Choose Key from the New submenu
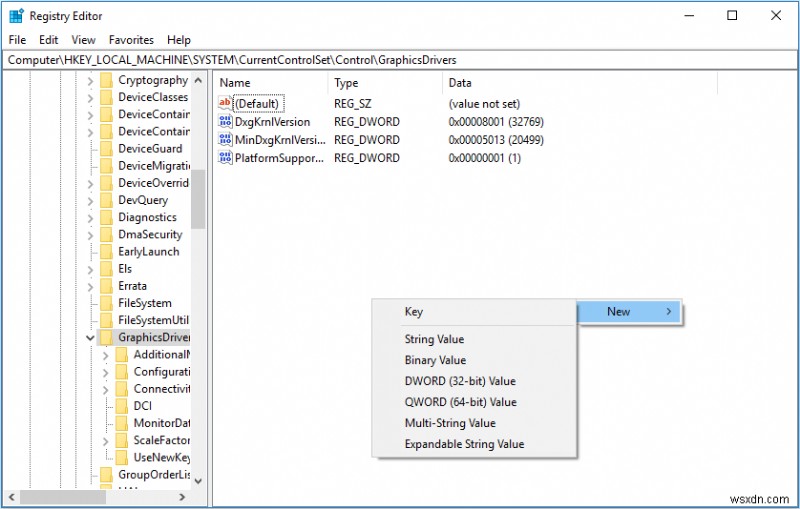 pos(474,312)
